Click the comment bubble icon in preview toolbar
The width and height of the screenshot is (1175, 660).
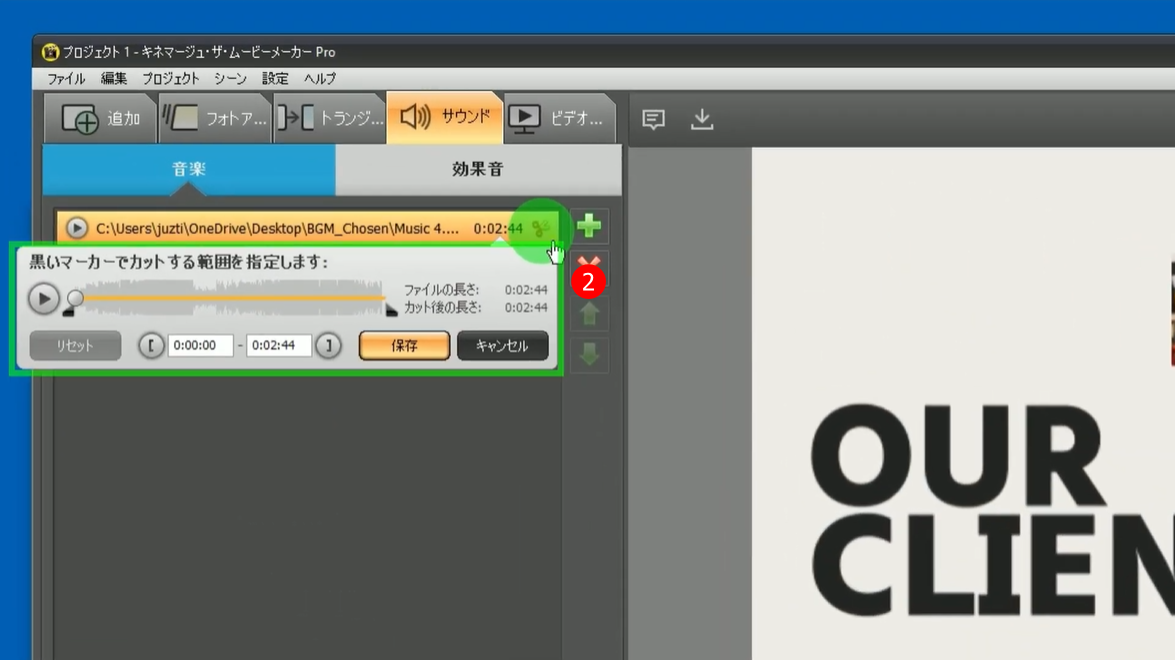(x=653, y=119)
